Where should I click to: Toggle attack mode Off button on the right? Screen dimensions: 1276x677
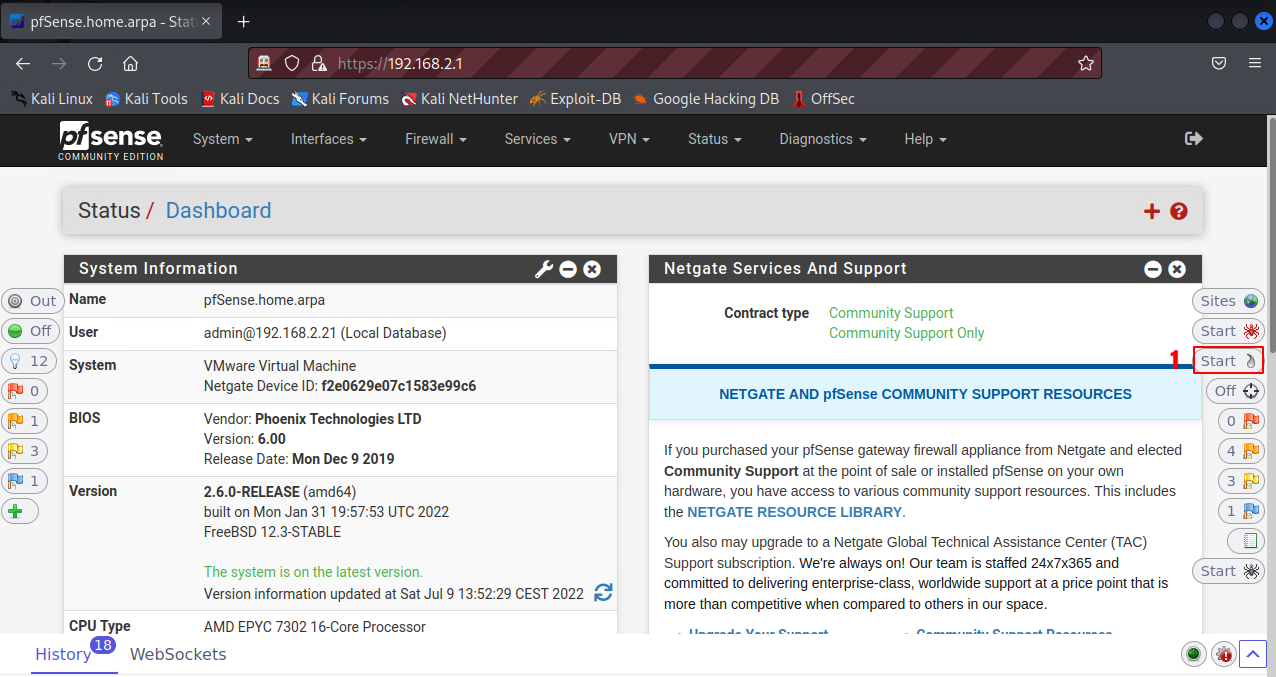1235,391
